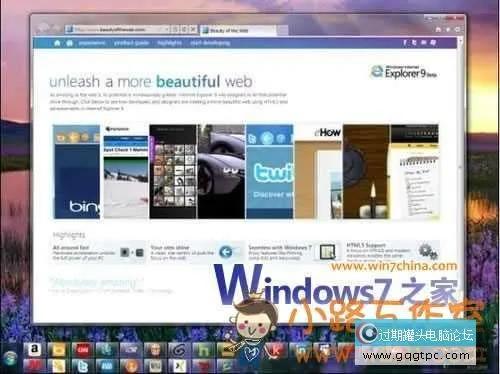Select the Beauty of the Web tab
Image resolution: width=500 pixels, height=374 pixels.
pos(238,30)
